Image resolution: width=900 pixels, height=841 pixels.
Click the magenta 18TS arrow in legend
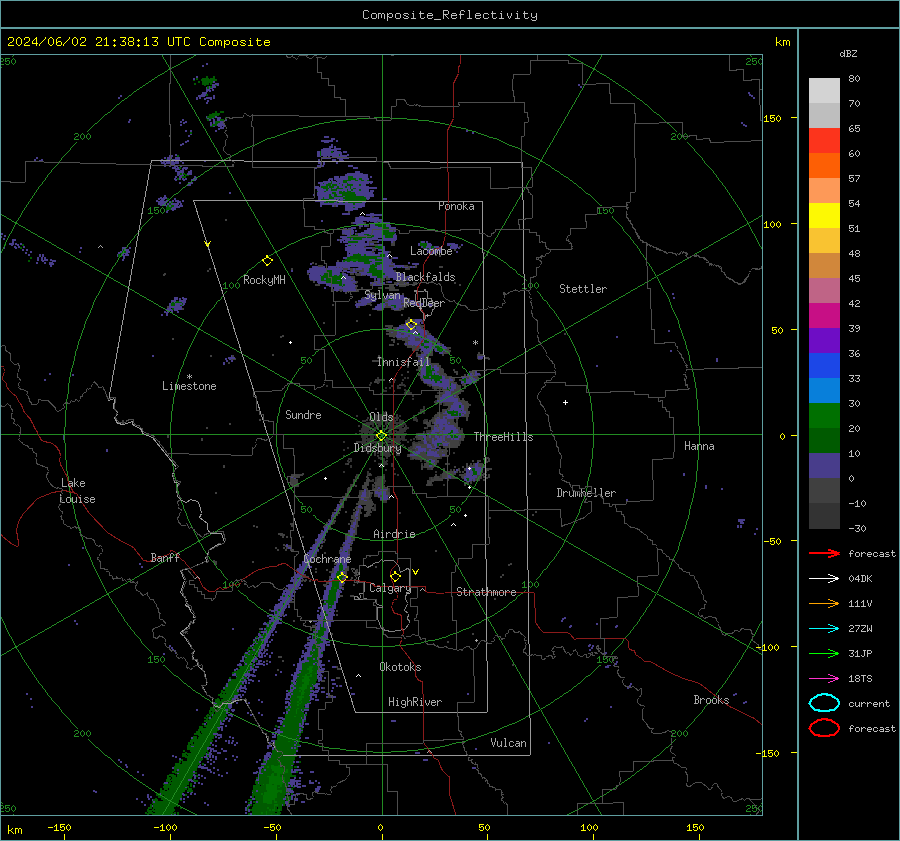[824, 679]
